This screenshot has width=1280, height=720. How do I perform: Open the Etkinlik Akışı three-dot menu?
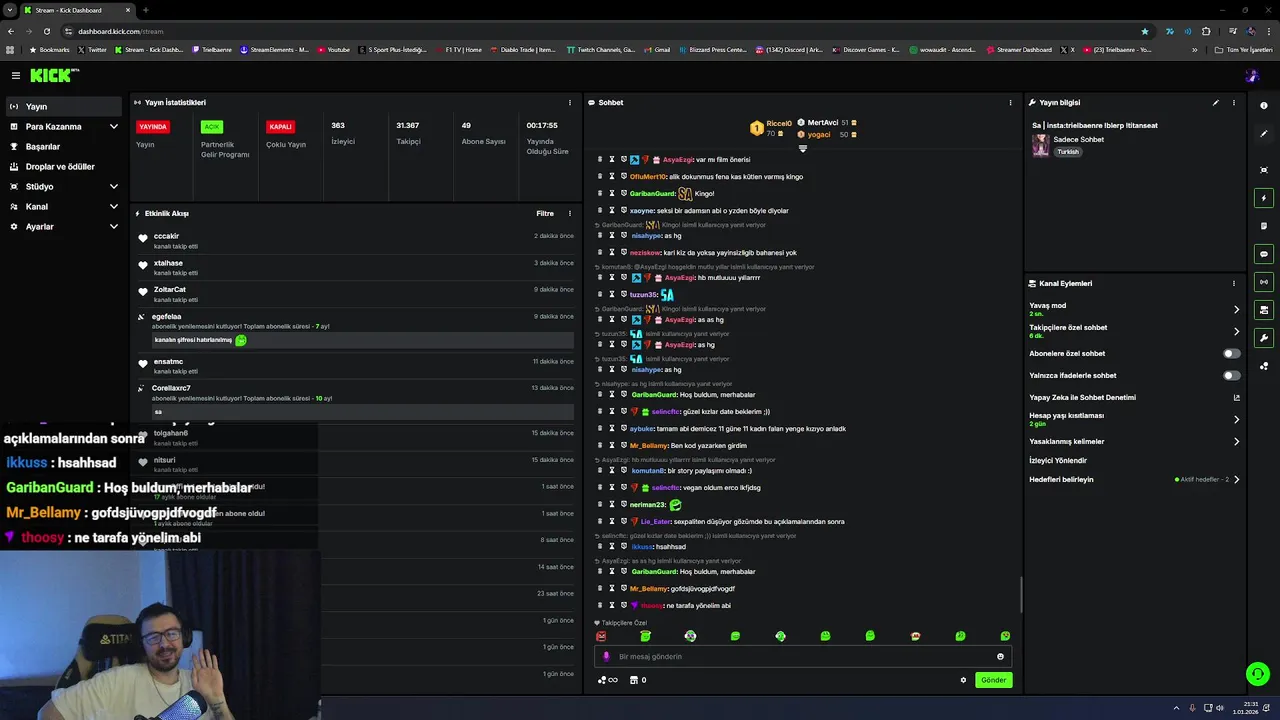[x=570, y=213]
